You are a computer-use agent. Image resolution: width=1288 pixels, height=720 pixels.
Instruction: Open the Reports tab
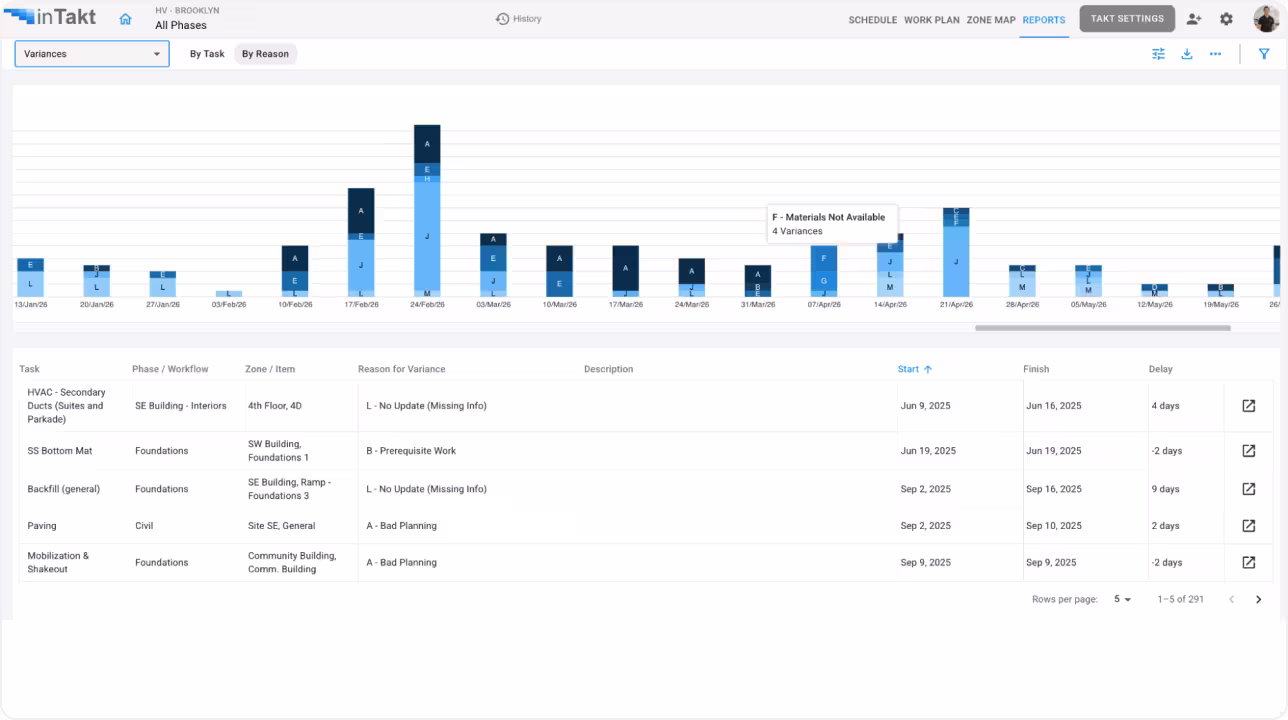click(1044, 20)
